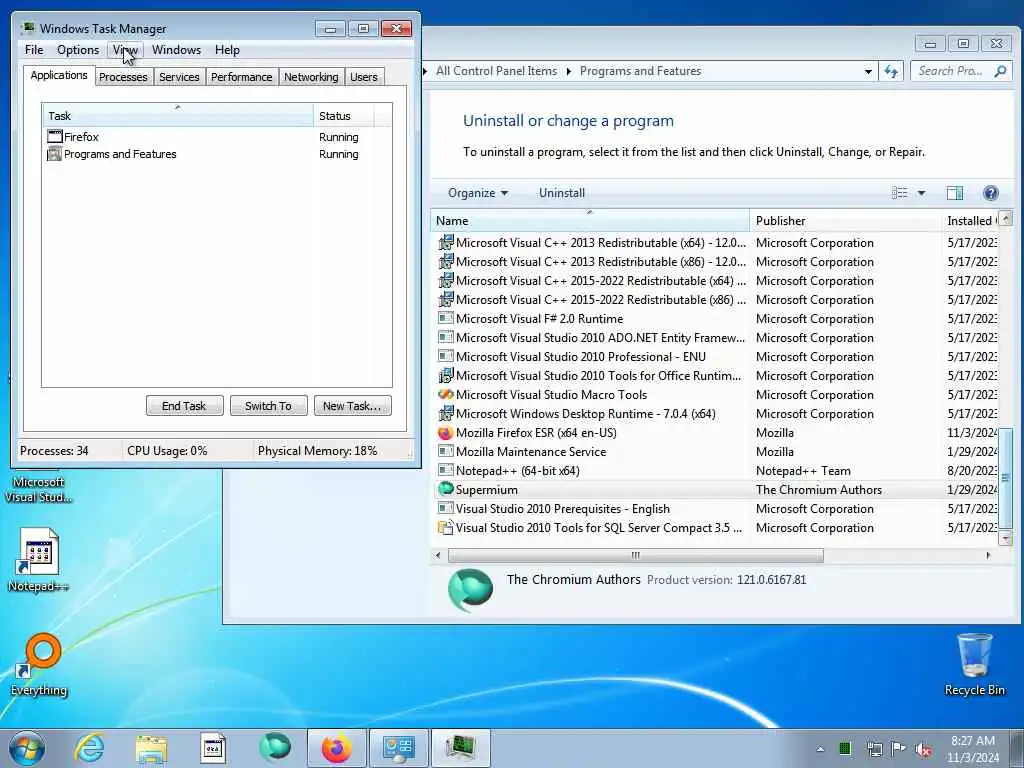Click Mozilla Firefox ESR row icon
This screenshot has width=1024, height=768.
coord(446,432)
